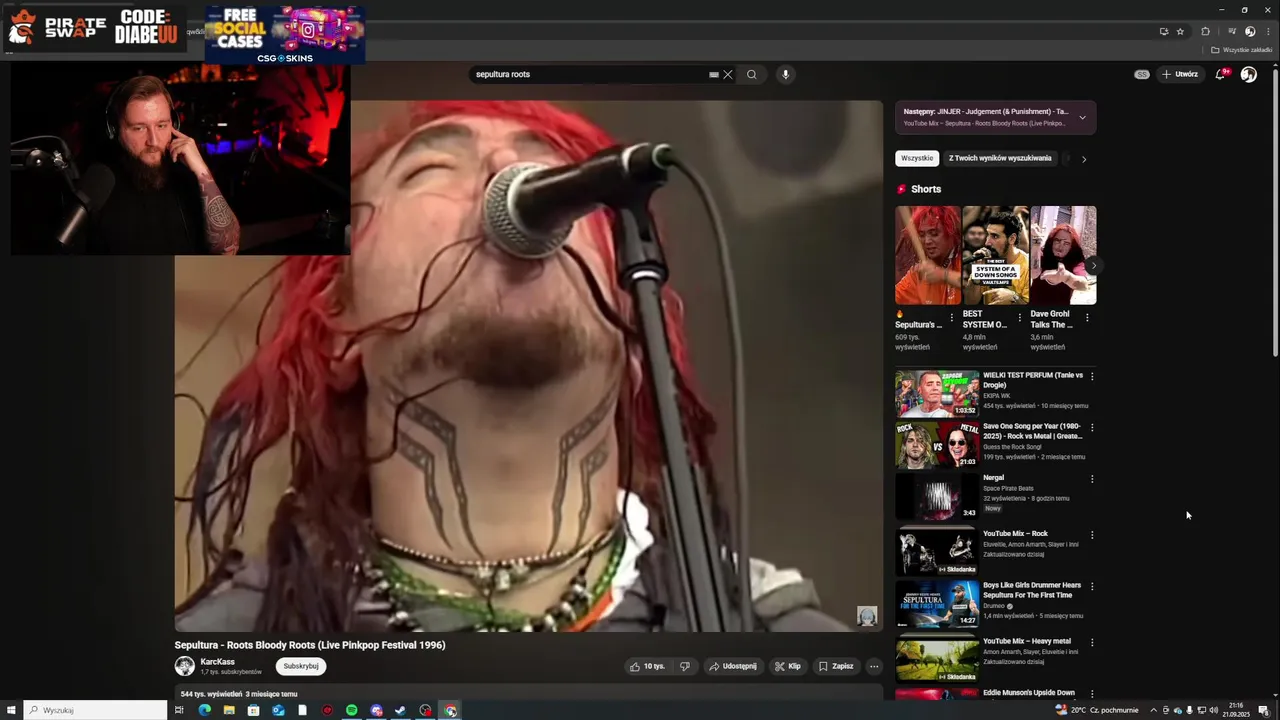Show more filter chips with right arrow
The width and height of the screenshot is (1280, 720).
click(1083, 158)
